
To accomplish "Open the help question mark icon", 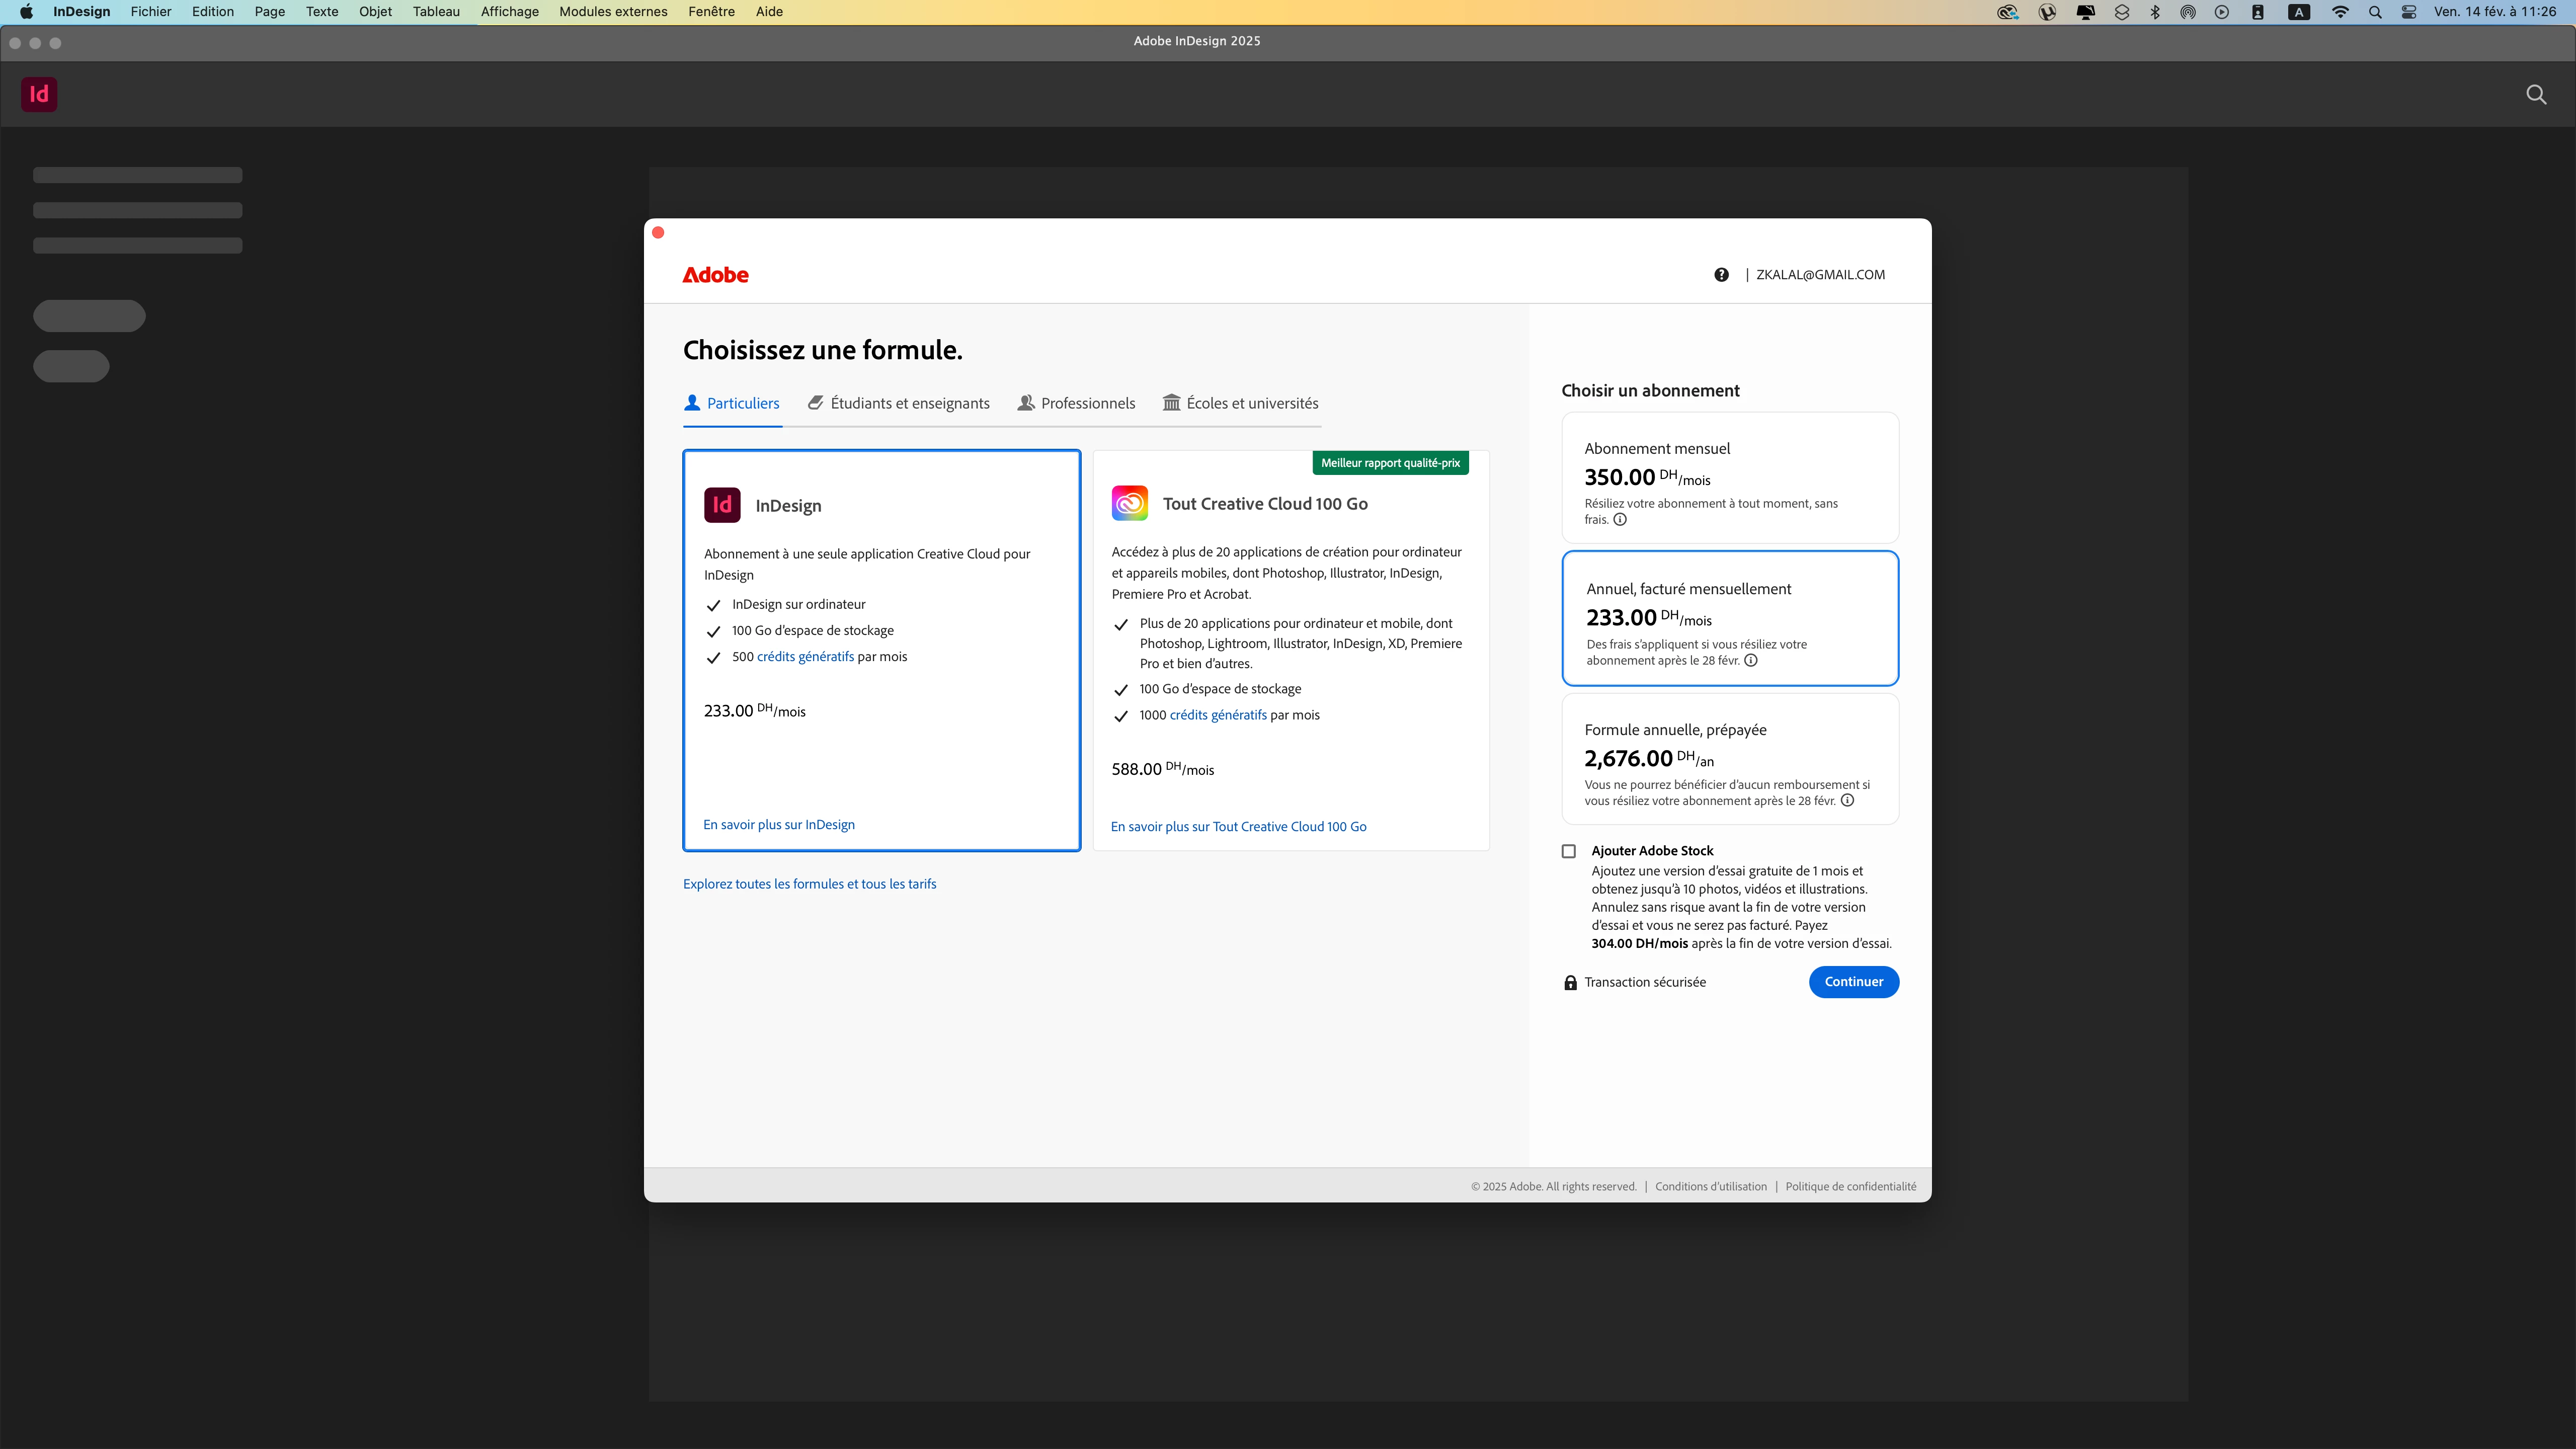I will coord(1721,275).
